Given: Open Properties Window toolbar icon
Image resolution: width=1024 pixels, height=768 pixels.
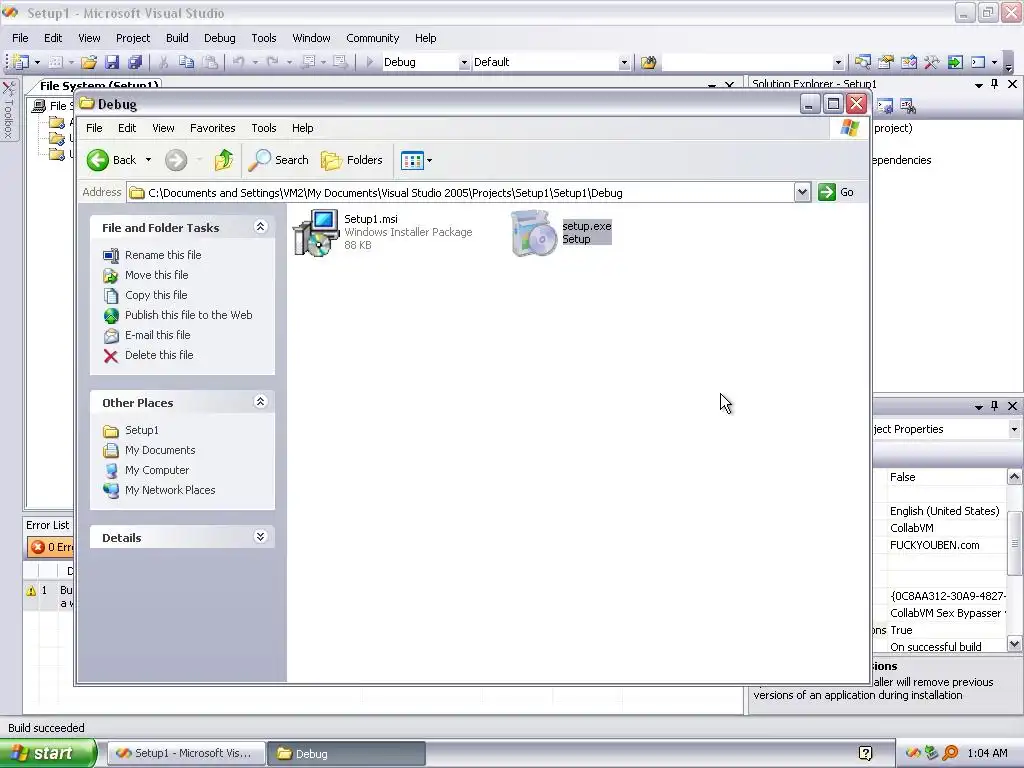Looking at the screenshot, I should tap(886, 62).
